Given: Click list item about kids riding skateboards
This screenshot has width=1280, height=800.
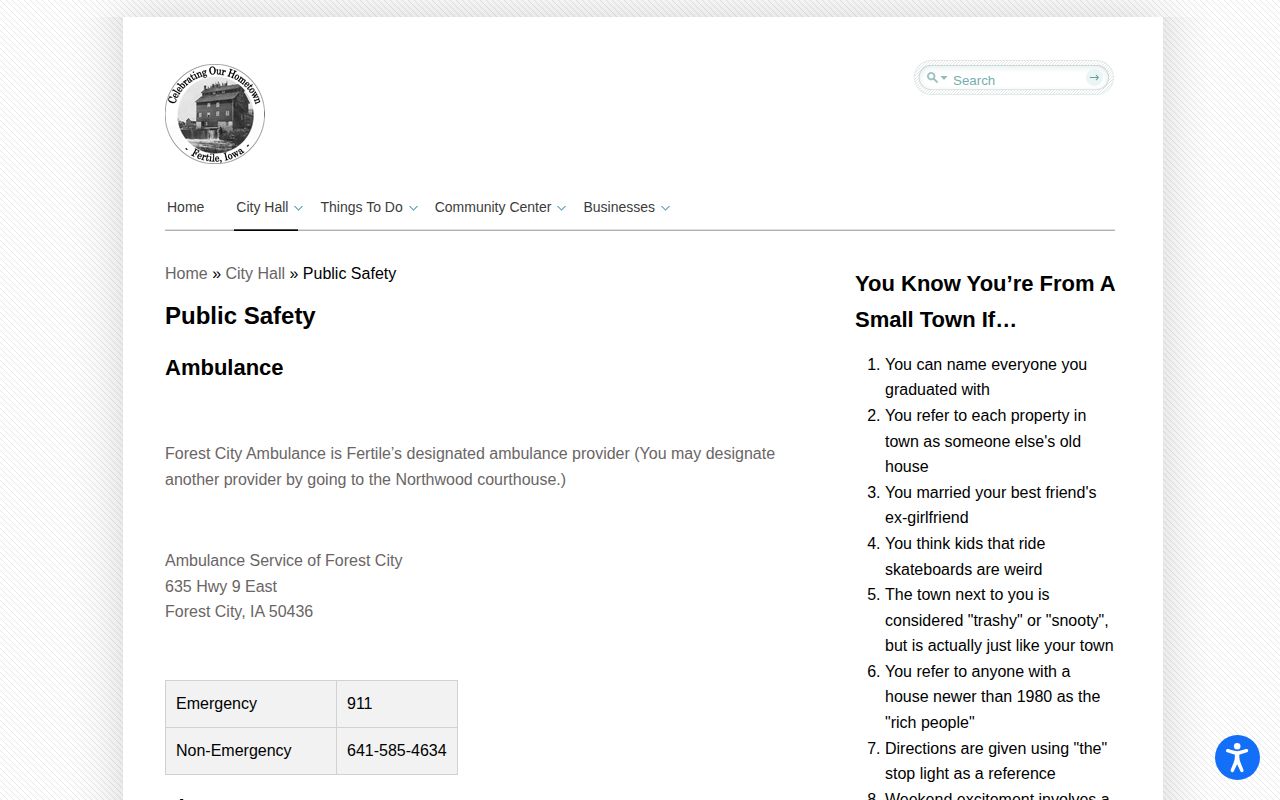Looking at the screenshot, I should tap(965, 556).
